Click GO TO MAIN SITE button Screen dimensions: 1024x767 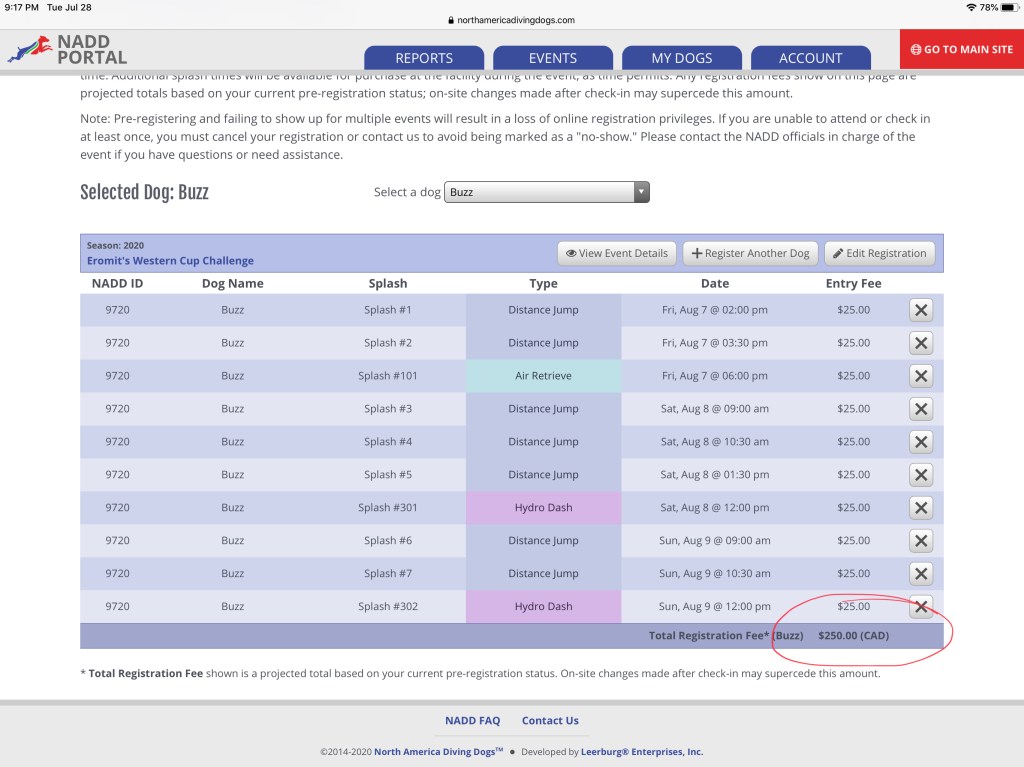click(x=962, y=49)
